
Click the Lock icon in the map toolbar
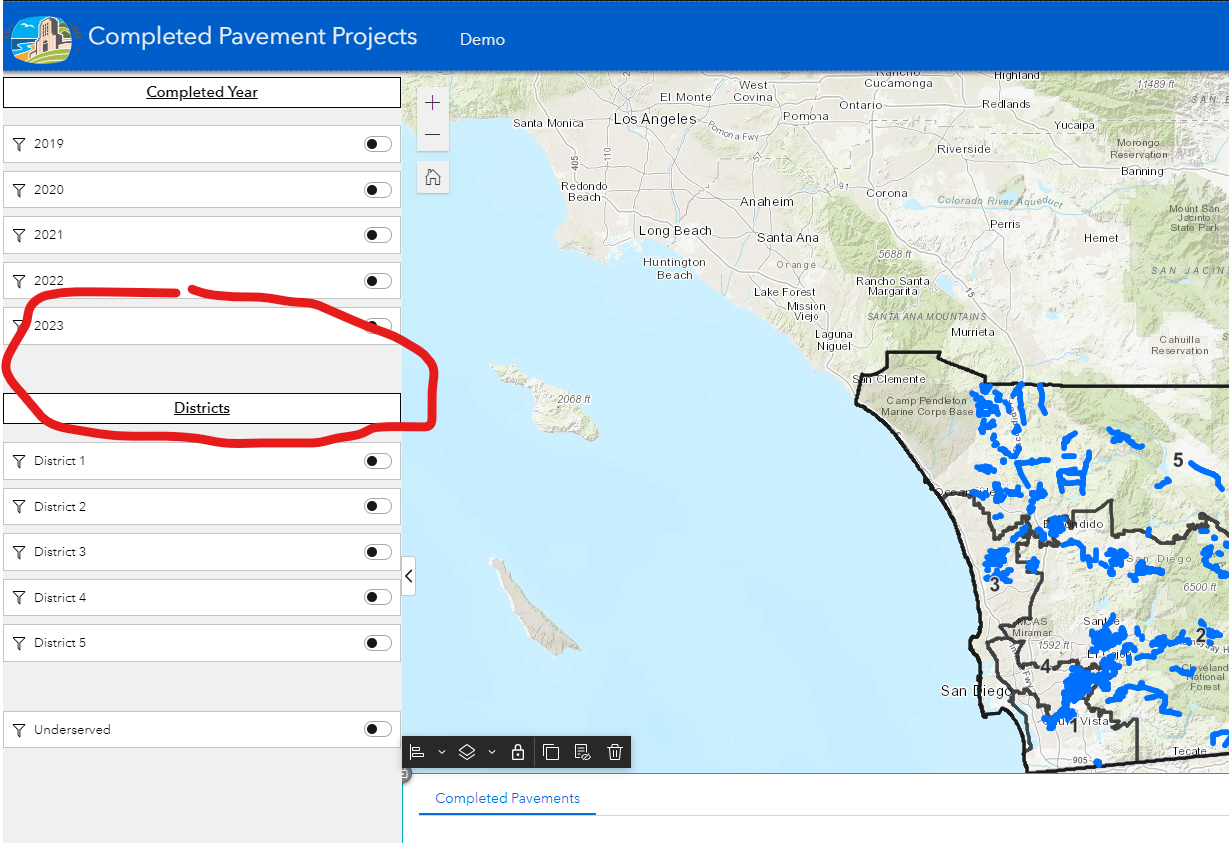point(518,752)
